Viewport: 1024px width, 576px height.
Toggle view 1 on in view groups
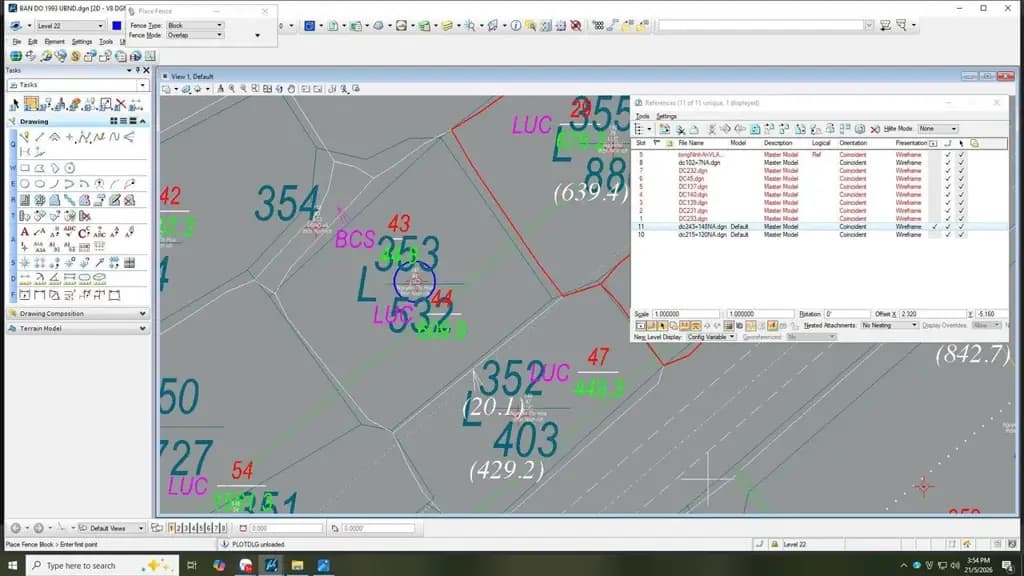pos(172,528)
